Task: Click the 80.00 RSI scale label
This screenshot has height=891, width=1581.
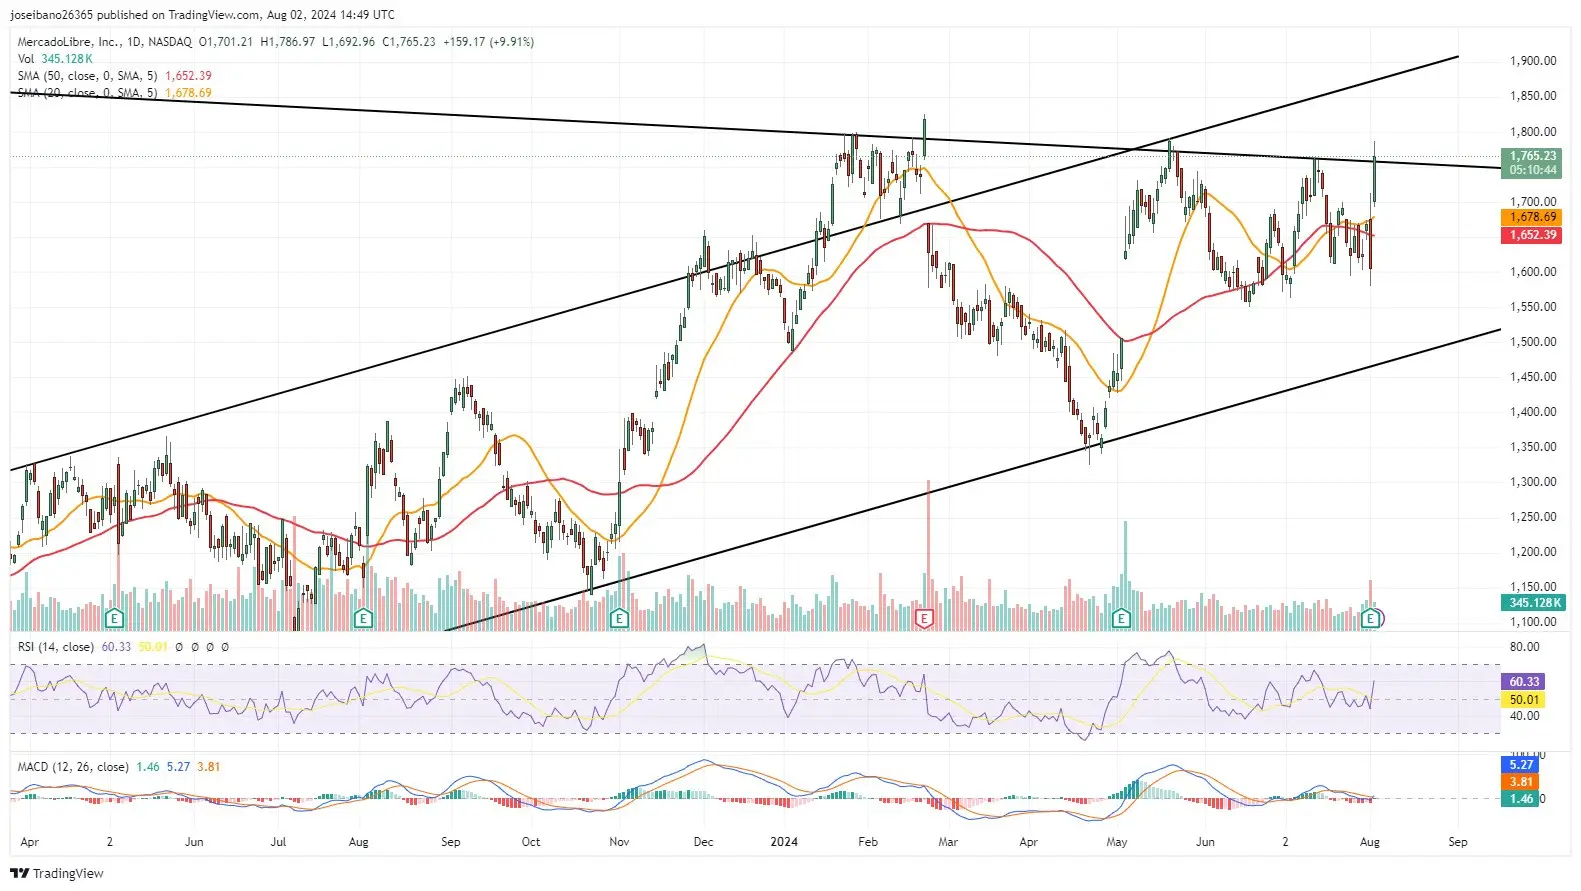Action: pos(1524,647)
